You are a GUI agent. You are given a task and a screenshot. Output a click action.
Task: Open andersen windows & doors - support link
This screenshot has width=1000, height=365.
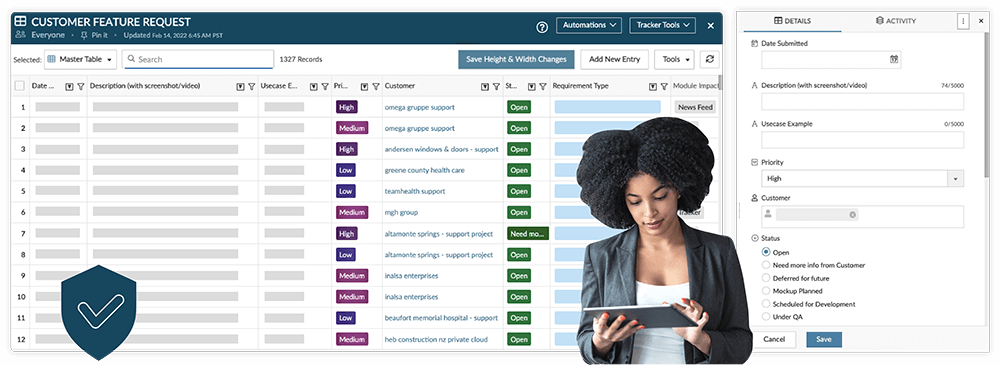coord(441,149)
